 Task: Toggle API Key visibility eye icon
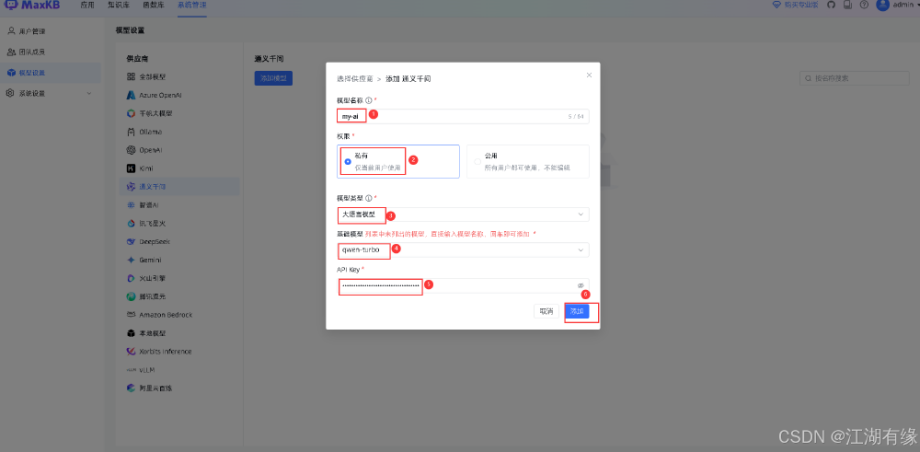(580, 285)
